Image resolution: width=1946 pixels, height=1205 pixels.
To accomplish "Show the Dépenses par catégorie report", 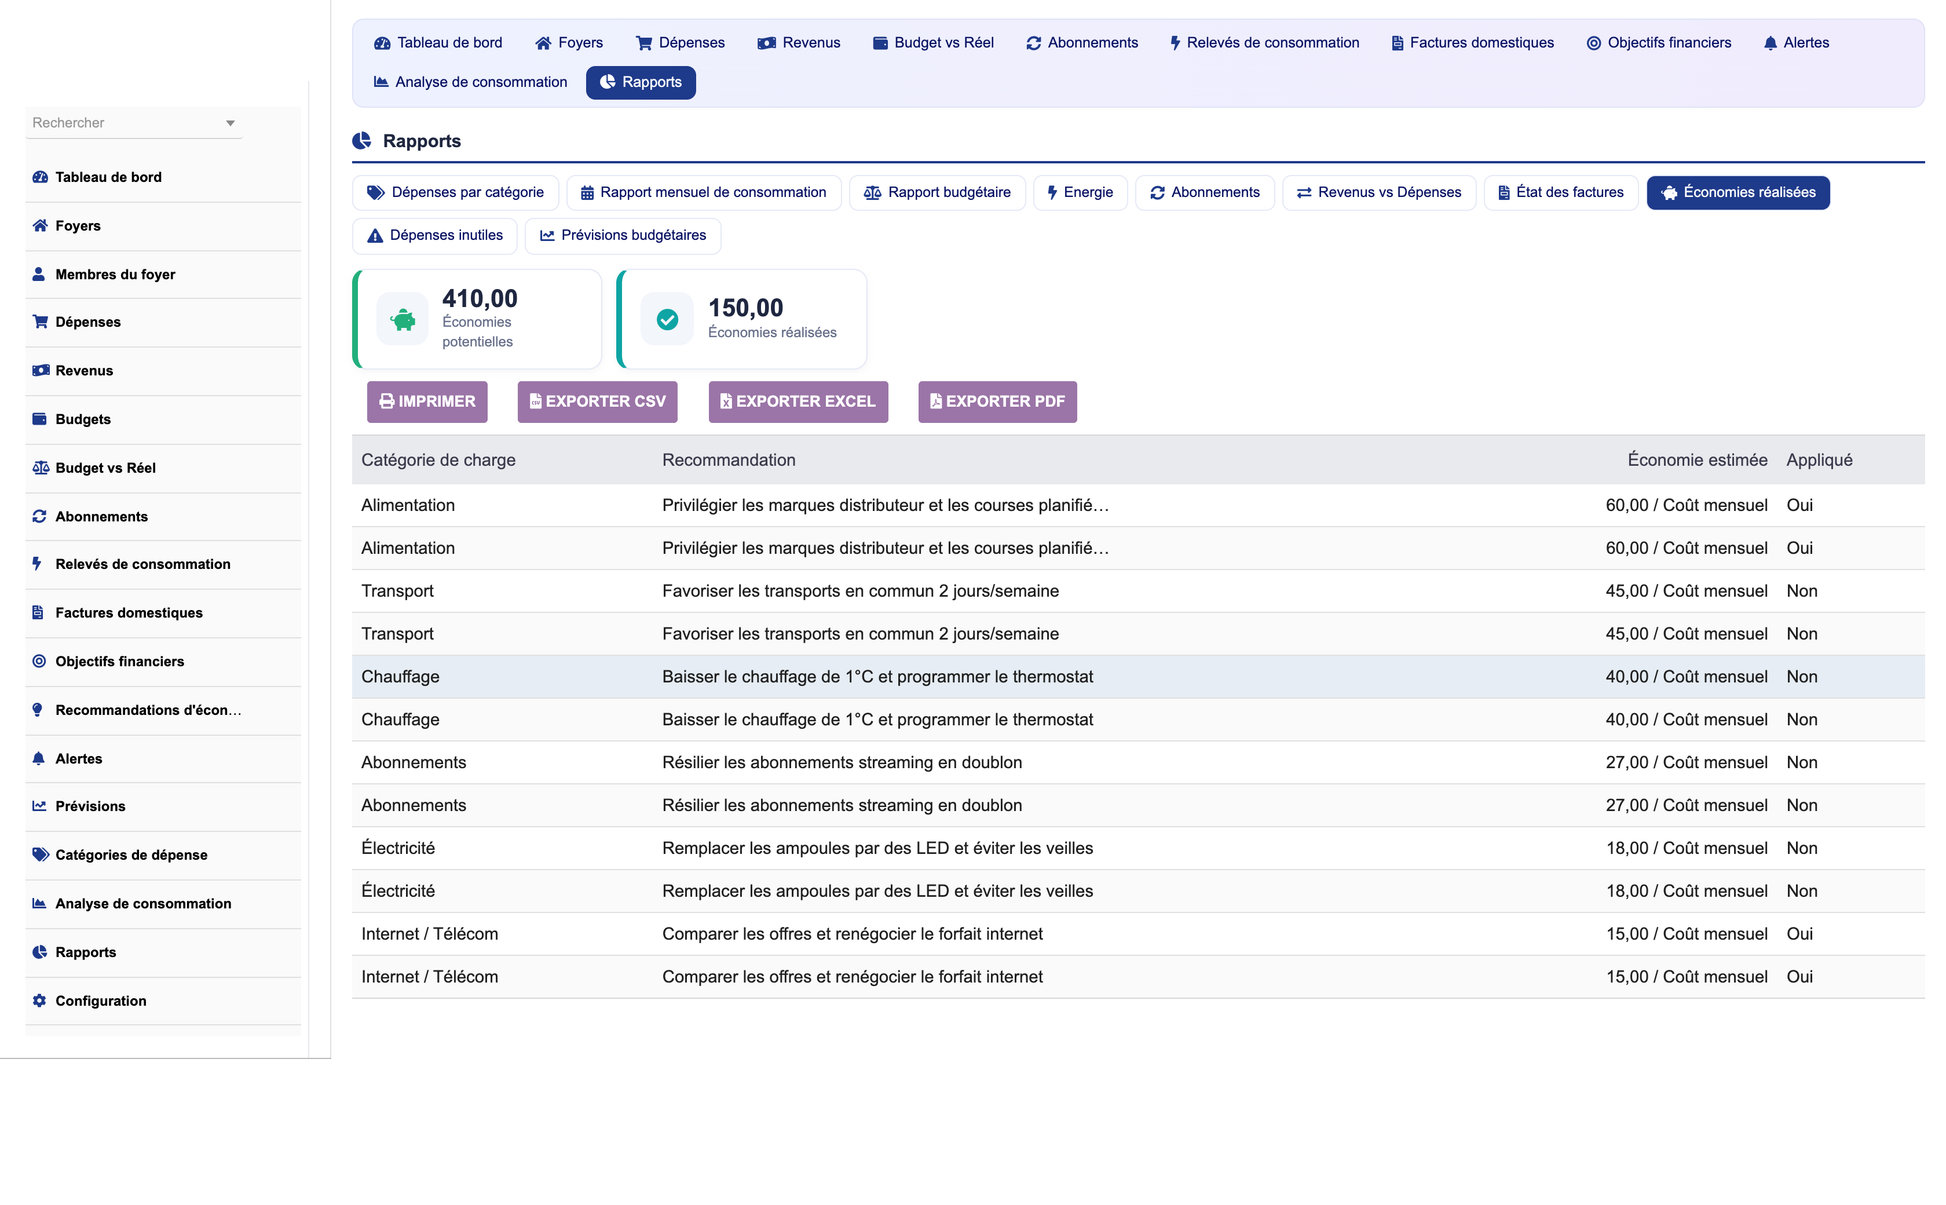I will click(456, 193).
